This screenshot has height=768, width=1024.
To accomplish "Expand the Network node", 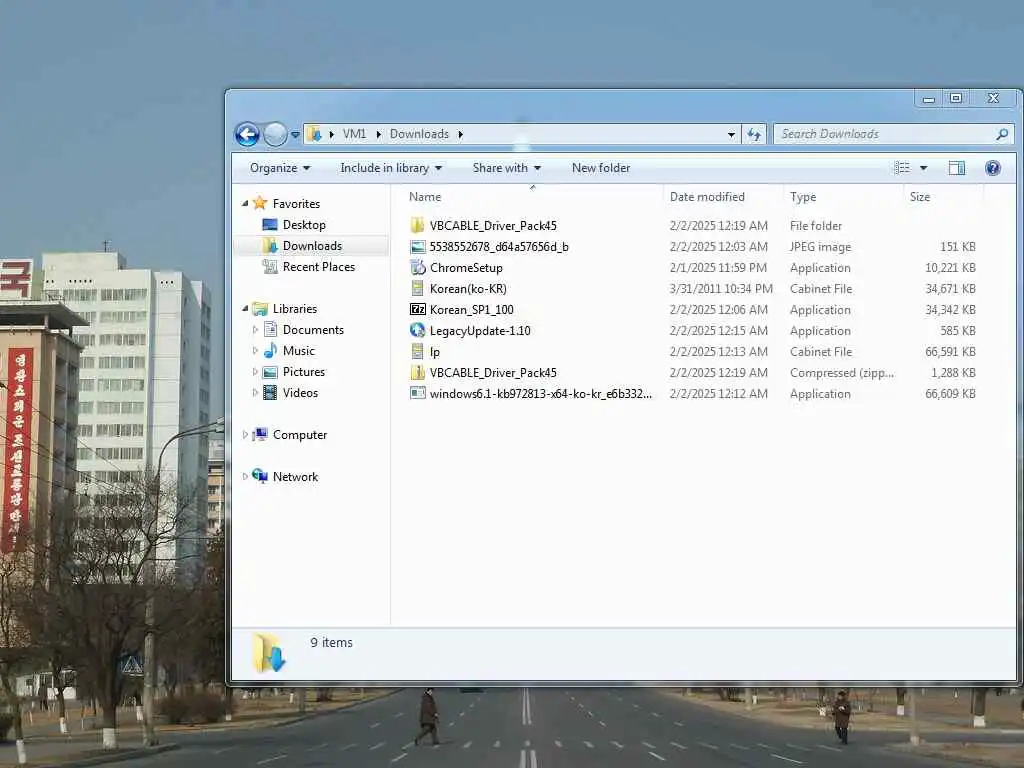I will coord(245,477).
